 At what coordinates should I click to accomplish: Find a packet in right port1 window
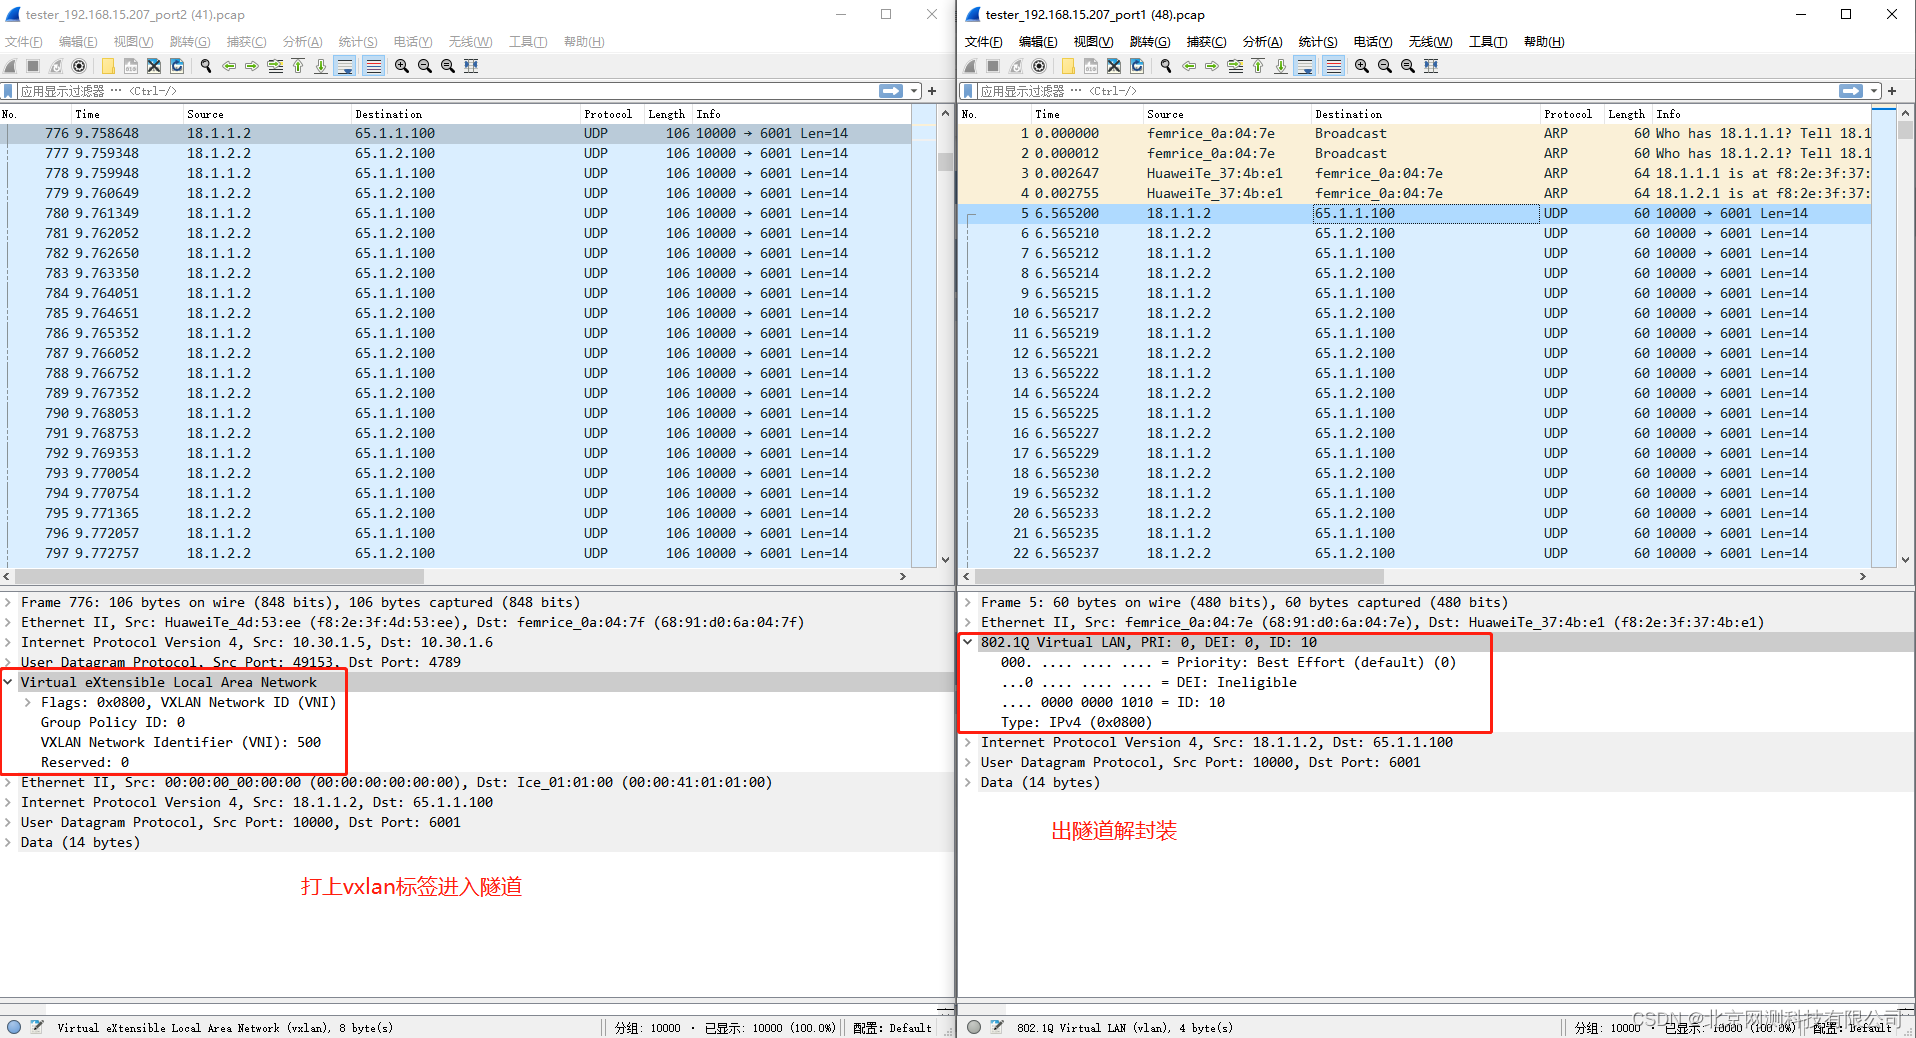(1166, 66)
